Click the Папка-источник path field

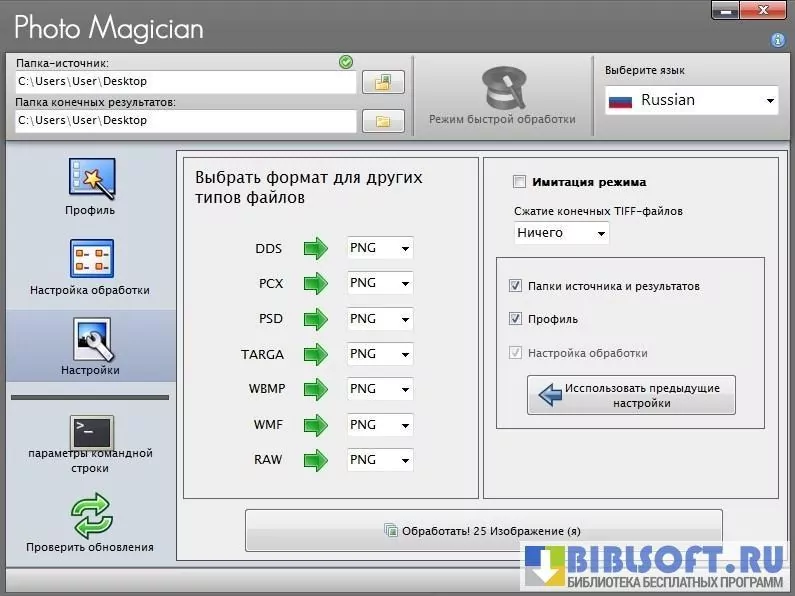(x=186, y=82)
